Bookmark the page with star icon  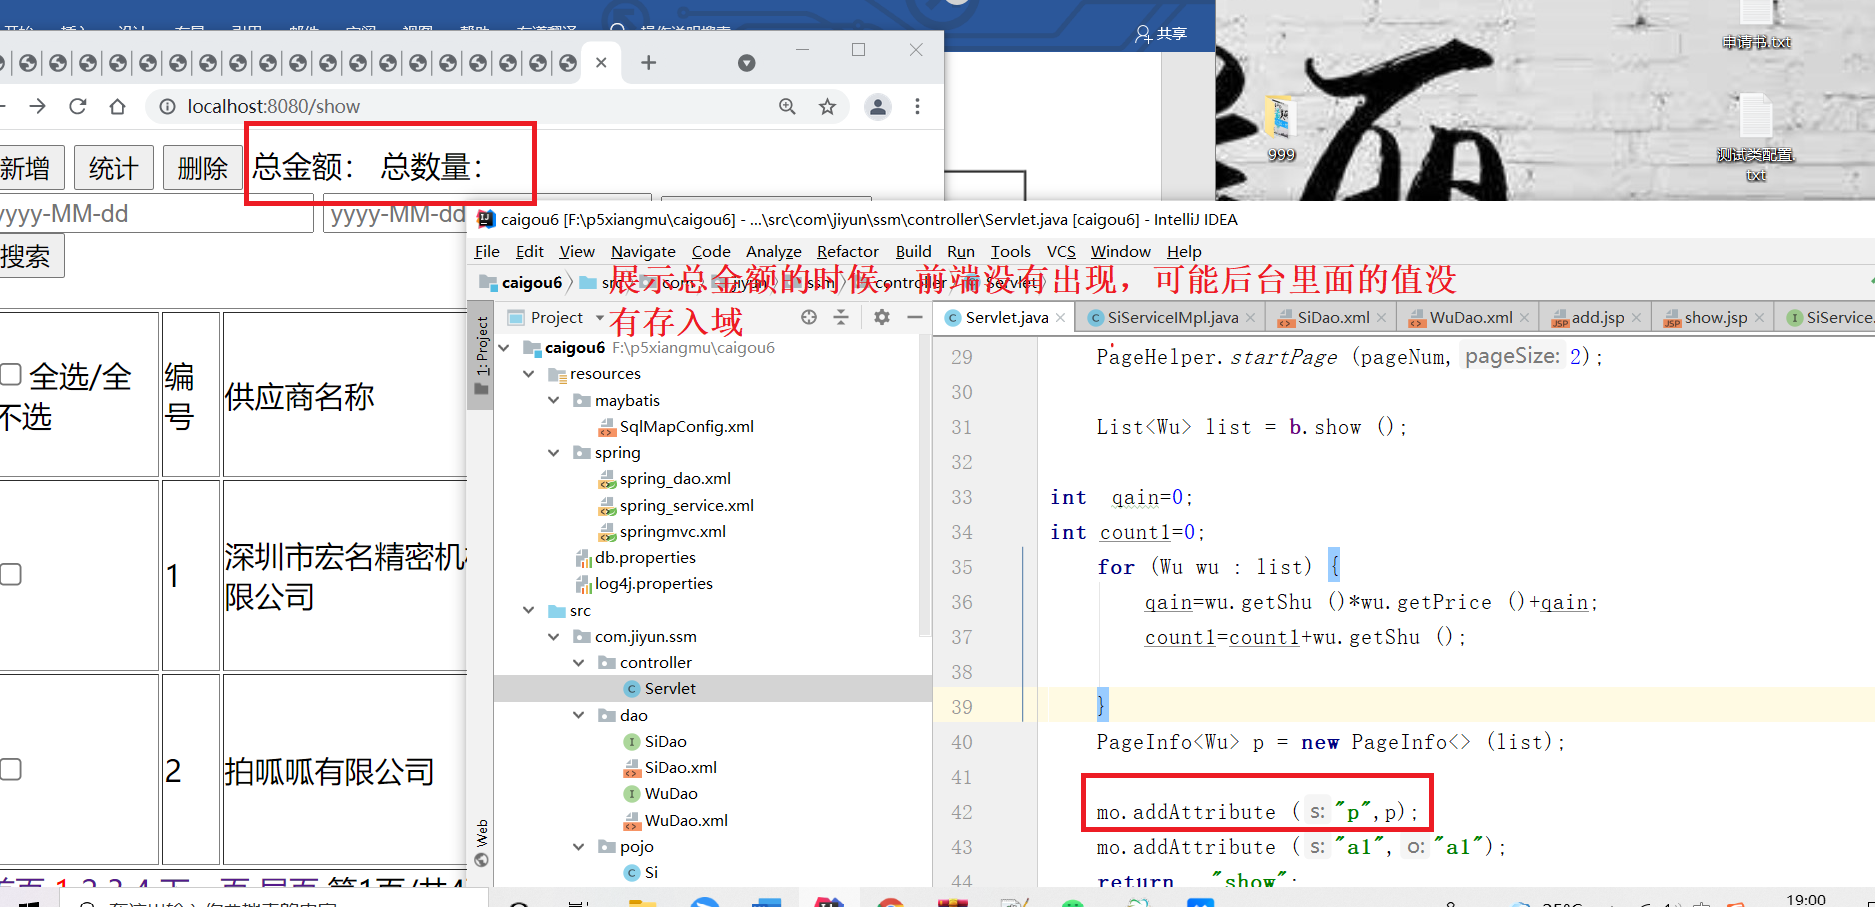pyautogui.click(x=827, y=106)
